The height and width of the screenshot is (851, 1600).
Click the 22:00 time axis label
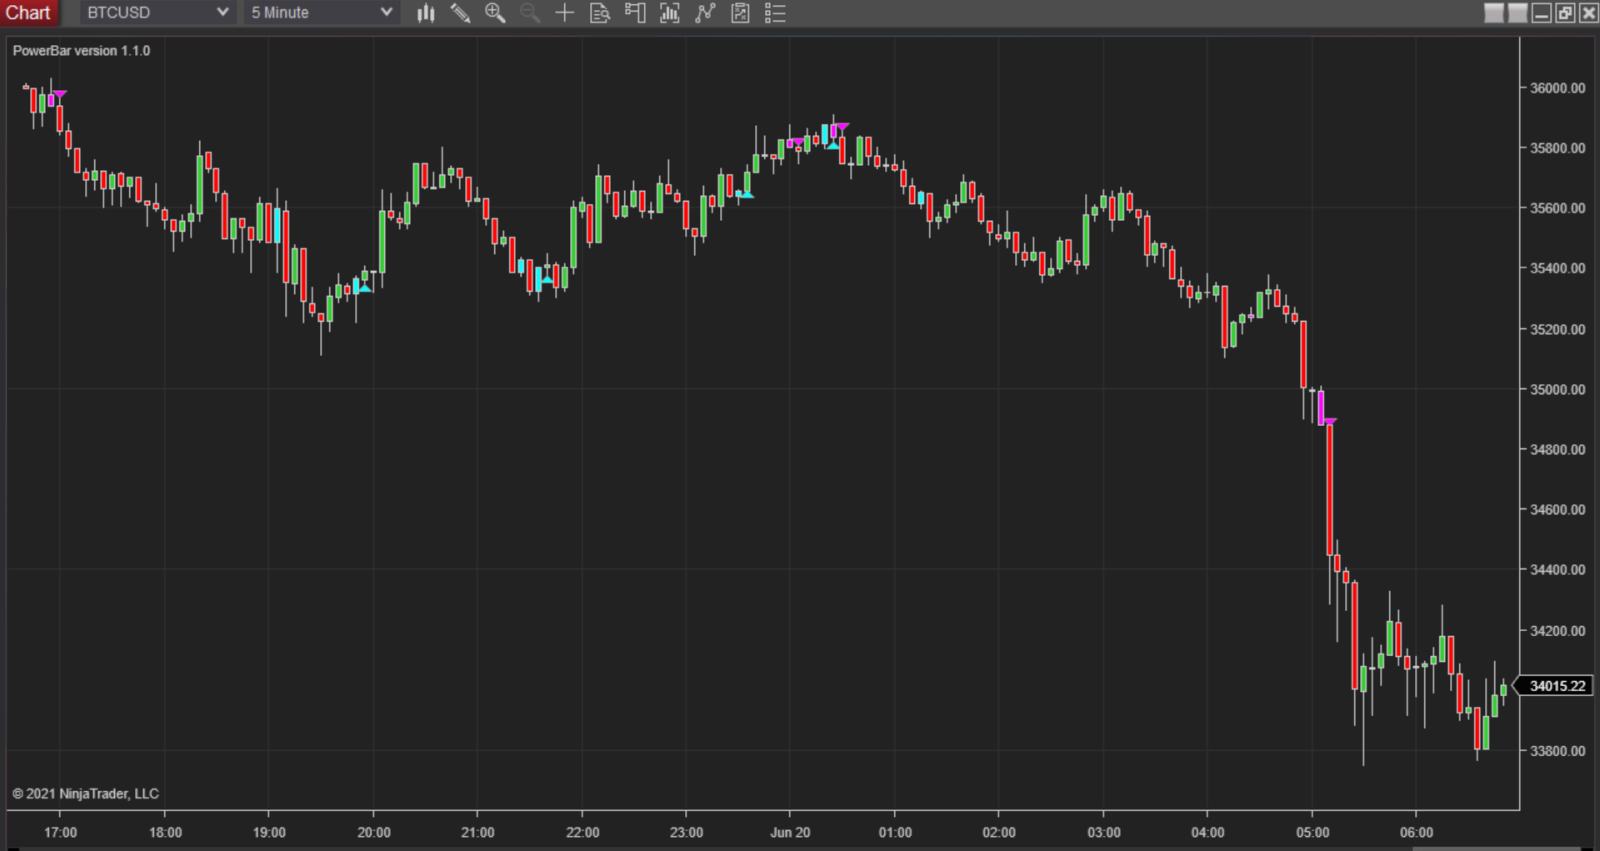click(x=582, y=832)
